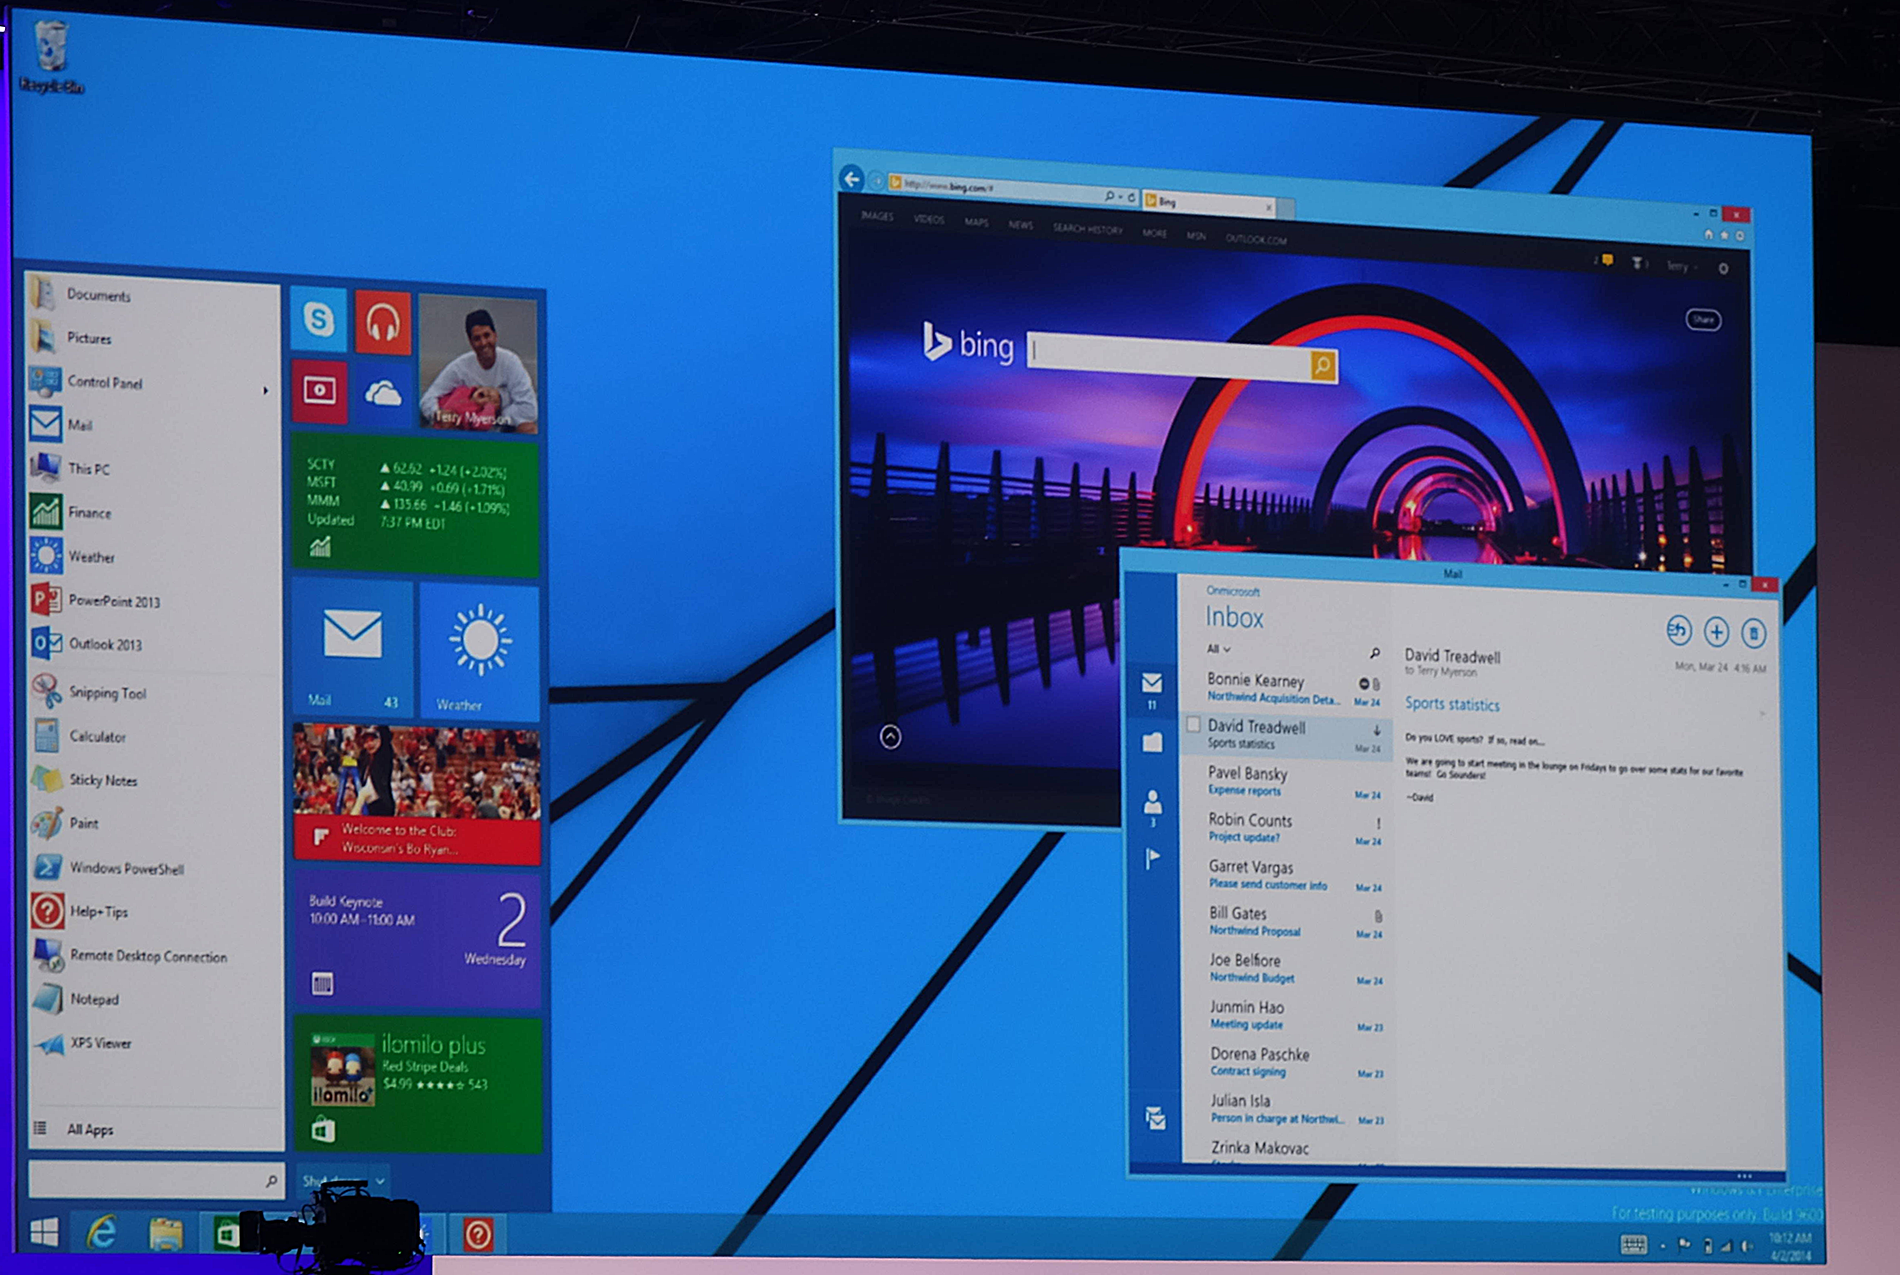The image size is (1900, 1275).
Task: Click the reply icon in Mail
Action: 1678,630
